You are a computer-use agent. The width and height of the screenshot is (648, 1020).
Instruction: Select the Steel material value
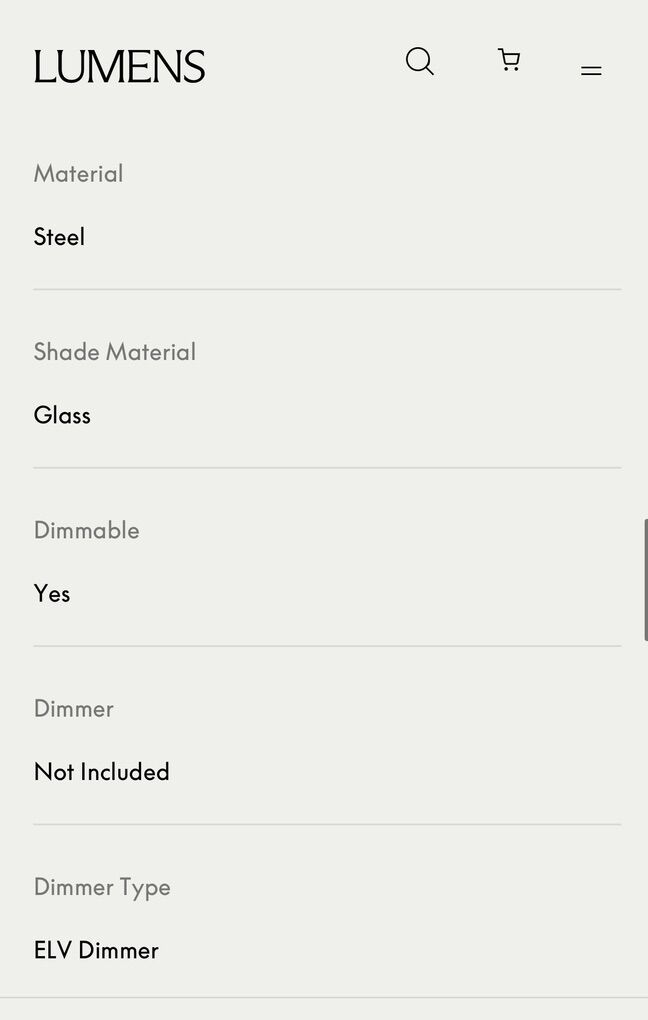59,237
